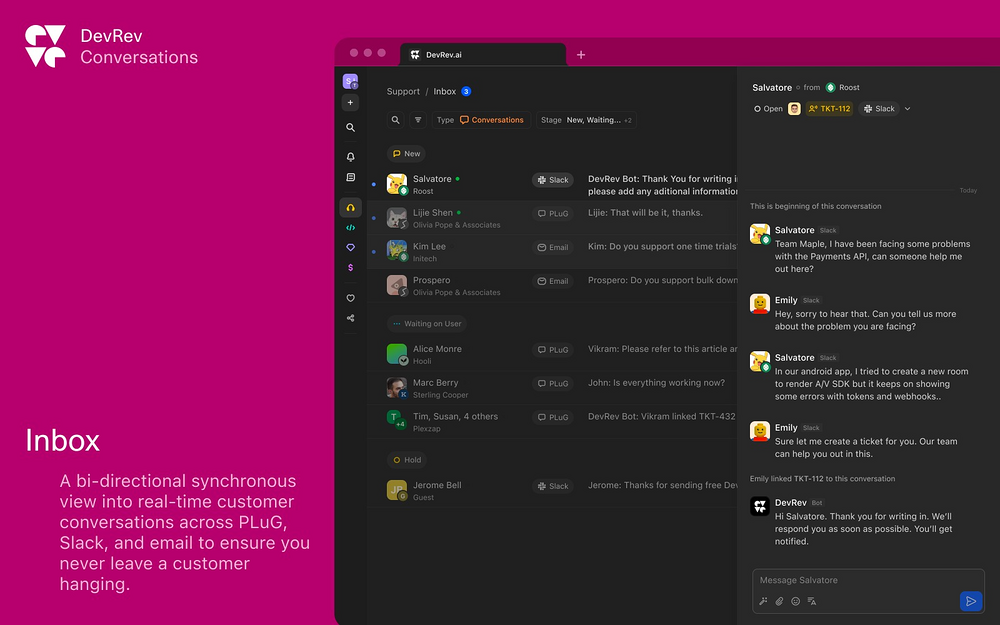The width and height of the screenshot is (1000, 625).
Task: Click the PLuG badge on Marc Berry row
Action: click(553, 383)
